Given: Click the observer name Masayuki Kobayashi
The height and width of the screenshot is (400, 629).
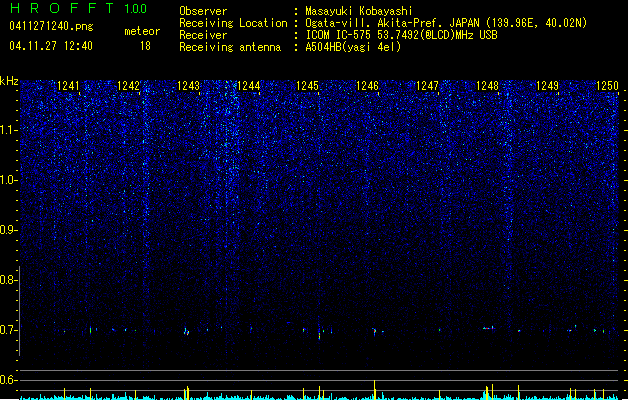Looking at the screenshot, I should coord(359,11).
